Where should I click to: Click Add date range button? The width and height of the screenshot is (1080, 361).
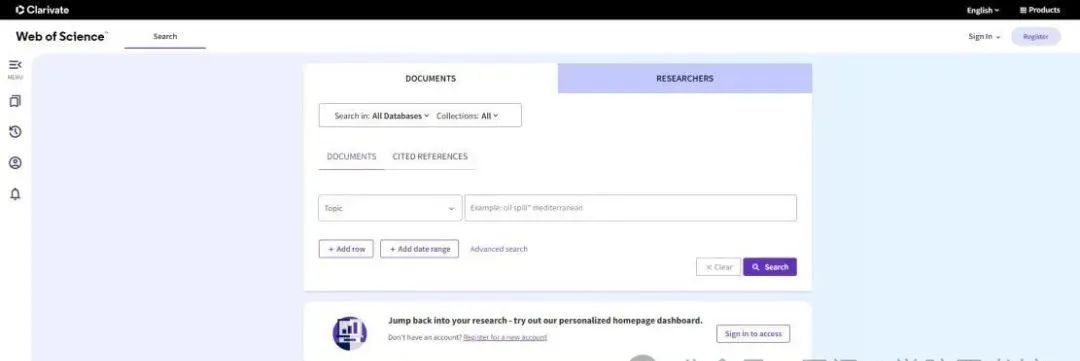(x=419, y=249)
